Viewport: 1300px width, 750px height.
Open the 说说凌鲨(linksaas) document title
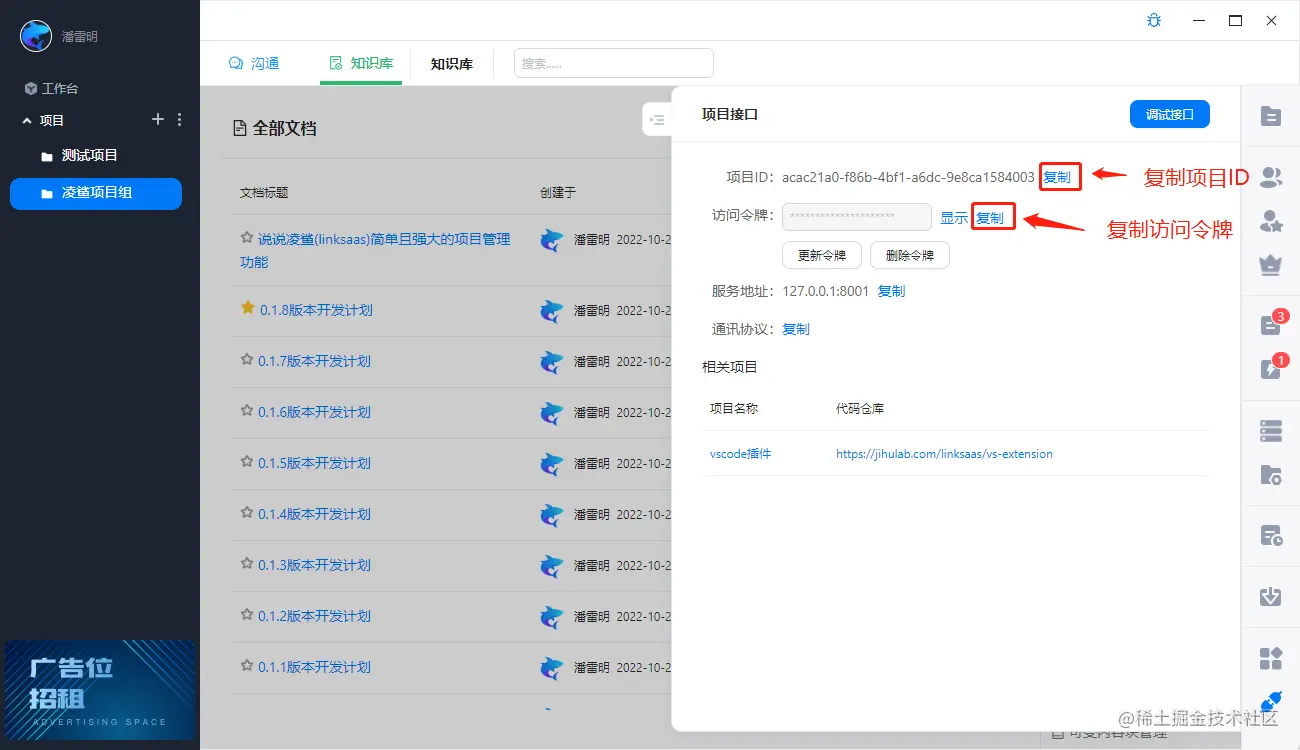pyautogui.click(x=375, y=250)
